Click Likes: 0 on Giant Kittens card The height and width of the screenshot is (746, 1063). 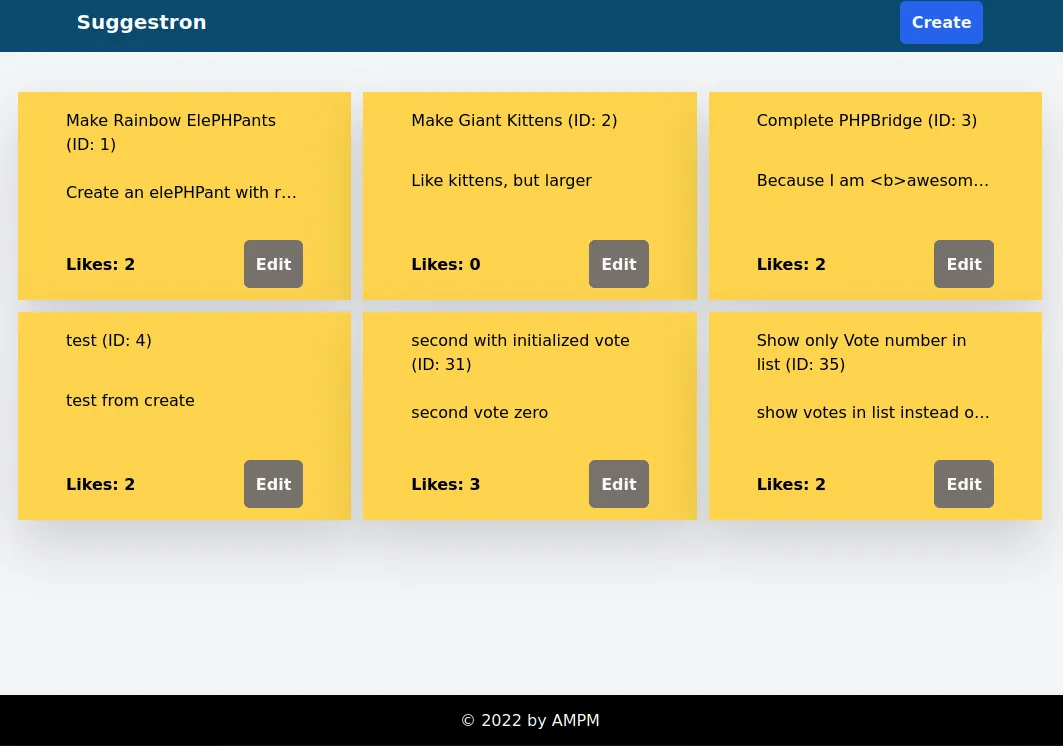pyautogui.click(x=445, y=264)
